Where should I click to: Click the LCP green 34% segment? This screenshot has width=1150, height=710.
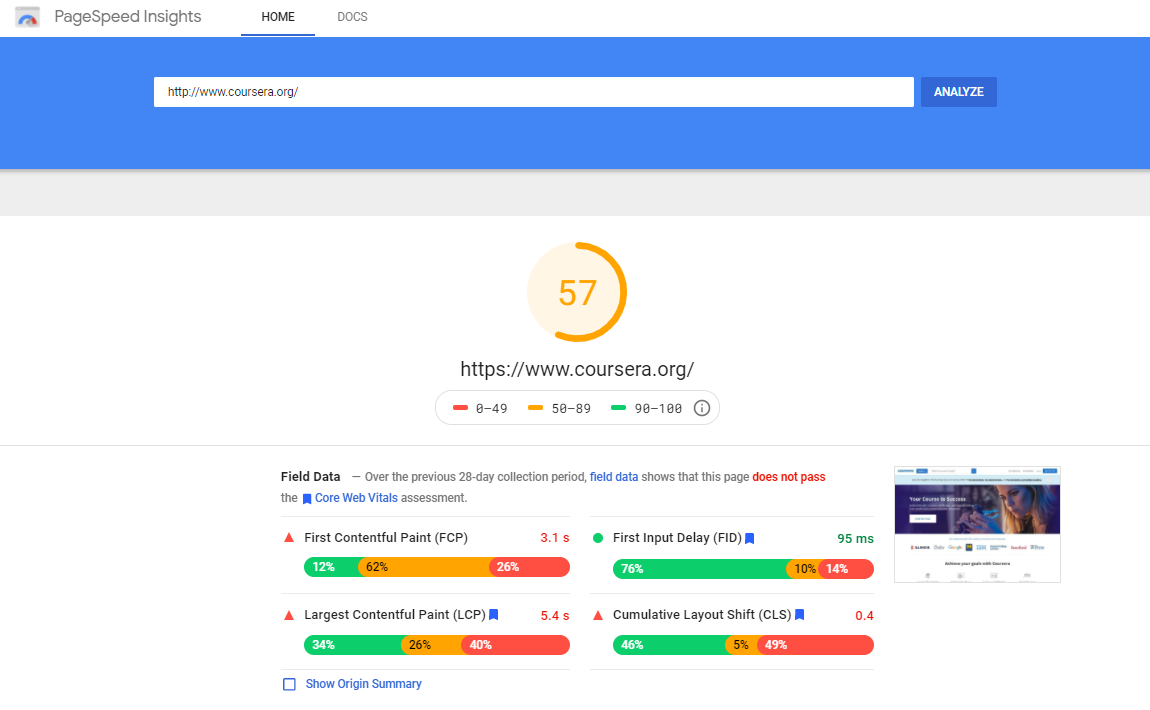[x=353, y=645]
